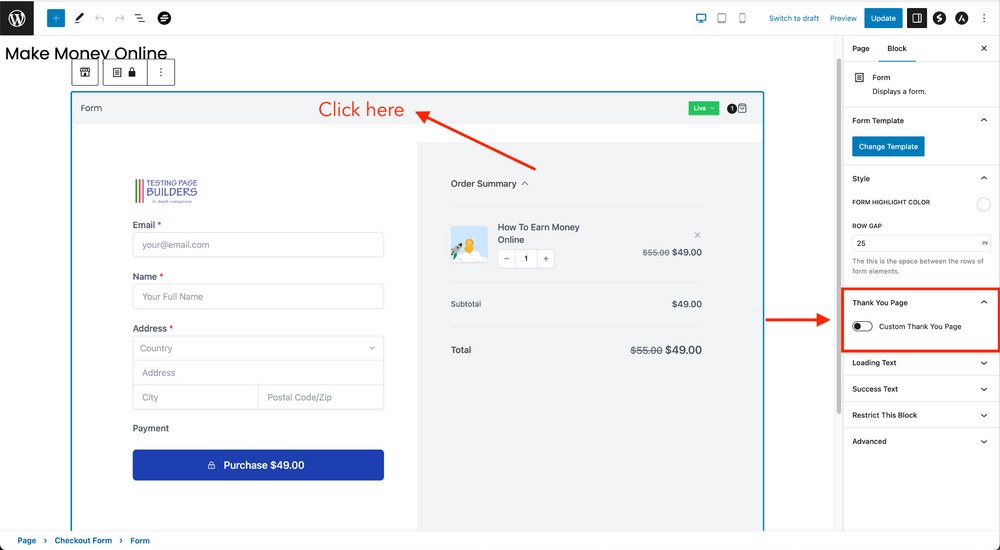Image resolution: width=1000 pixels, height=550 pixels.
Task: Decrease product quantity with minus
Action: (x=506, y=258)
